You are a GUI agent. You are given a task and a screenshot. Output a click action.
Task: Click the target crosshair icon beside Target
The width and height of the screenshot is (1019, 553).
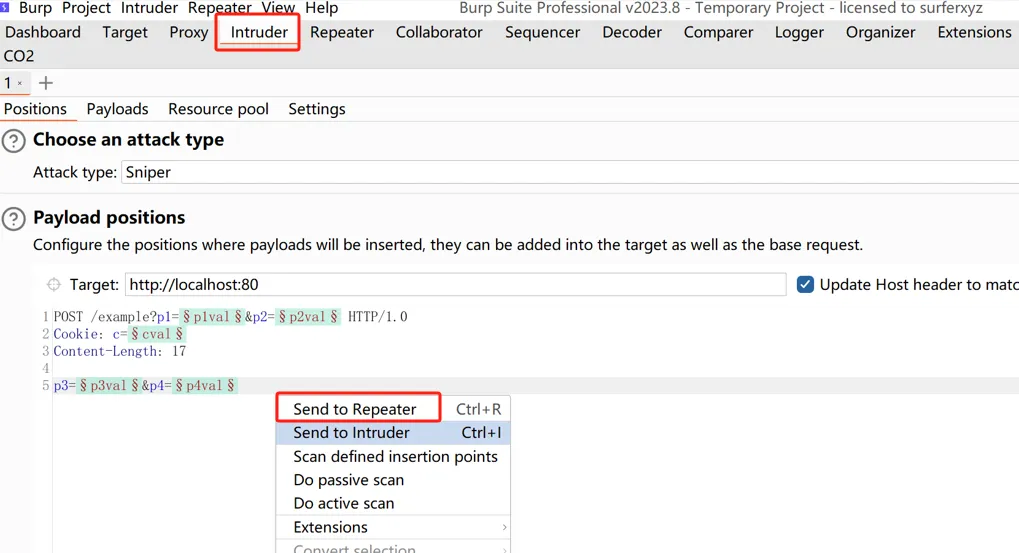(x=54, y=285)
